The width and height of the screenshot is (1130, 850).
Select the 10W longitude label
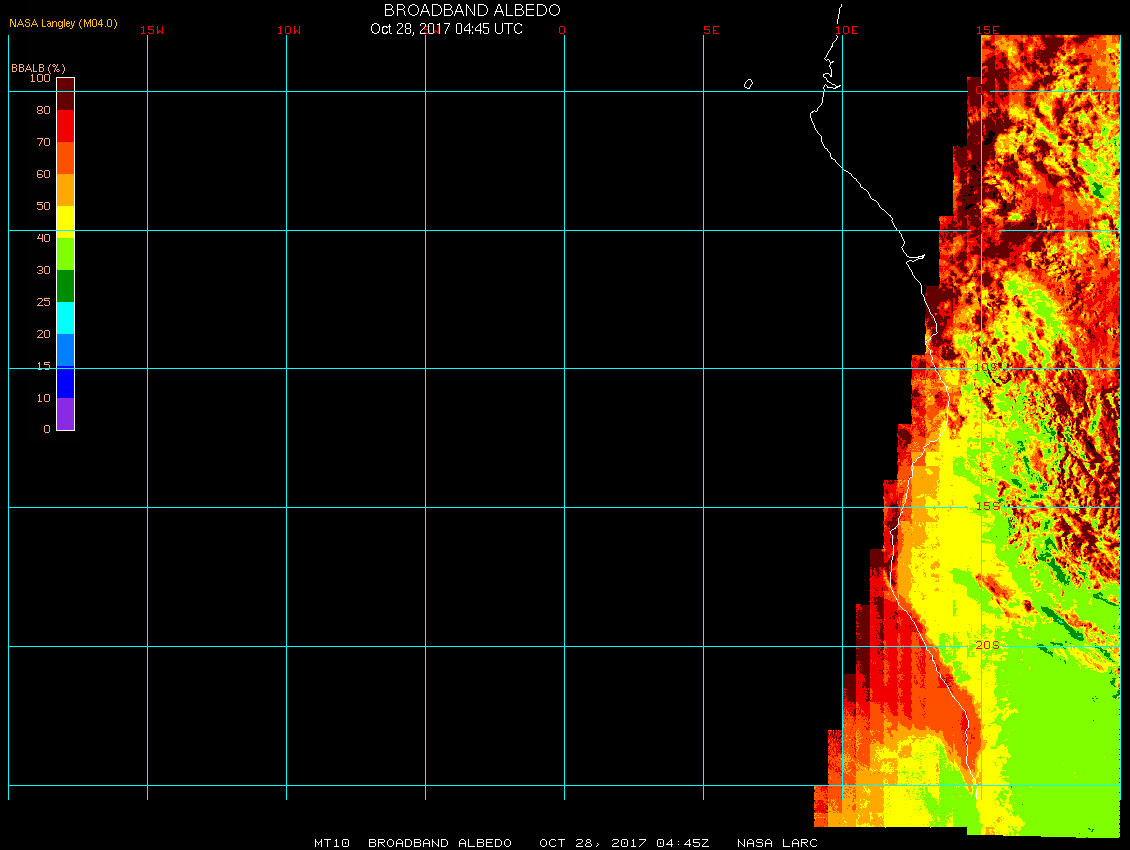tap(289, 30)
